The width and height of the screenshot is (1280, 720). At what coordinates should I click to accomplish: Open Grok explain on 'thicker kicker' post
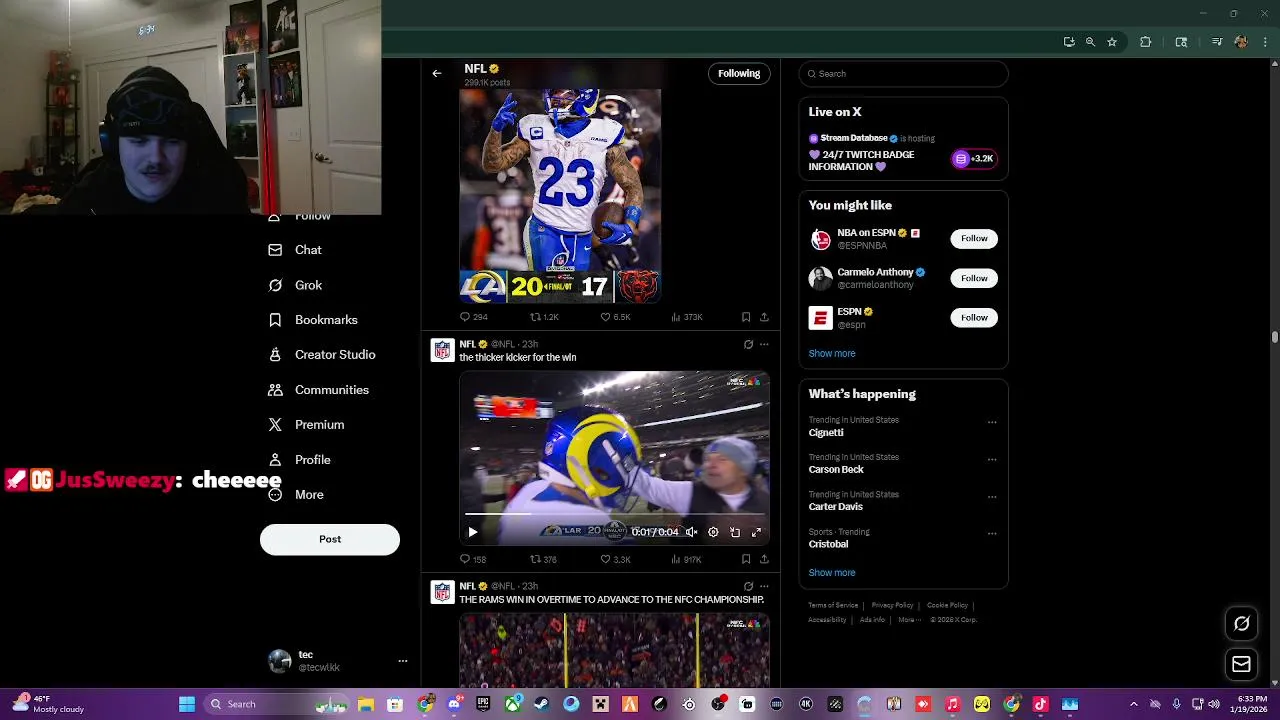pos(748,344)
